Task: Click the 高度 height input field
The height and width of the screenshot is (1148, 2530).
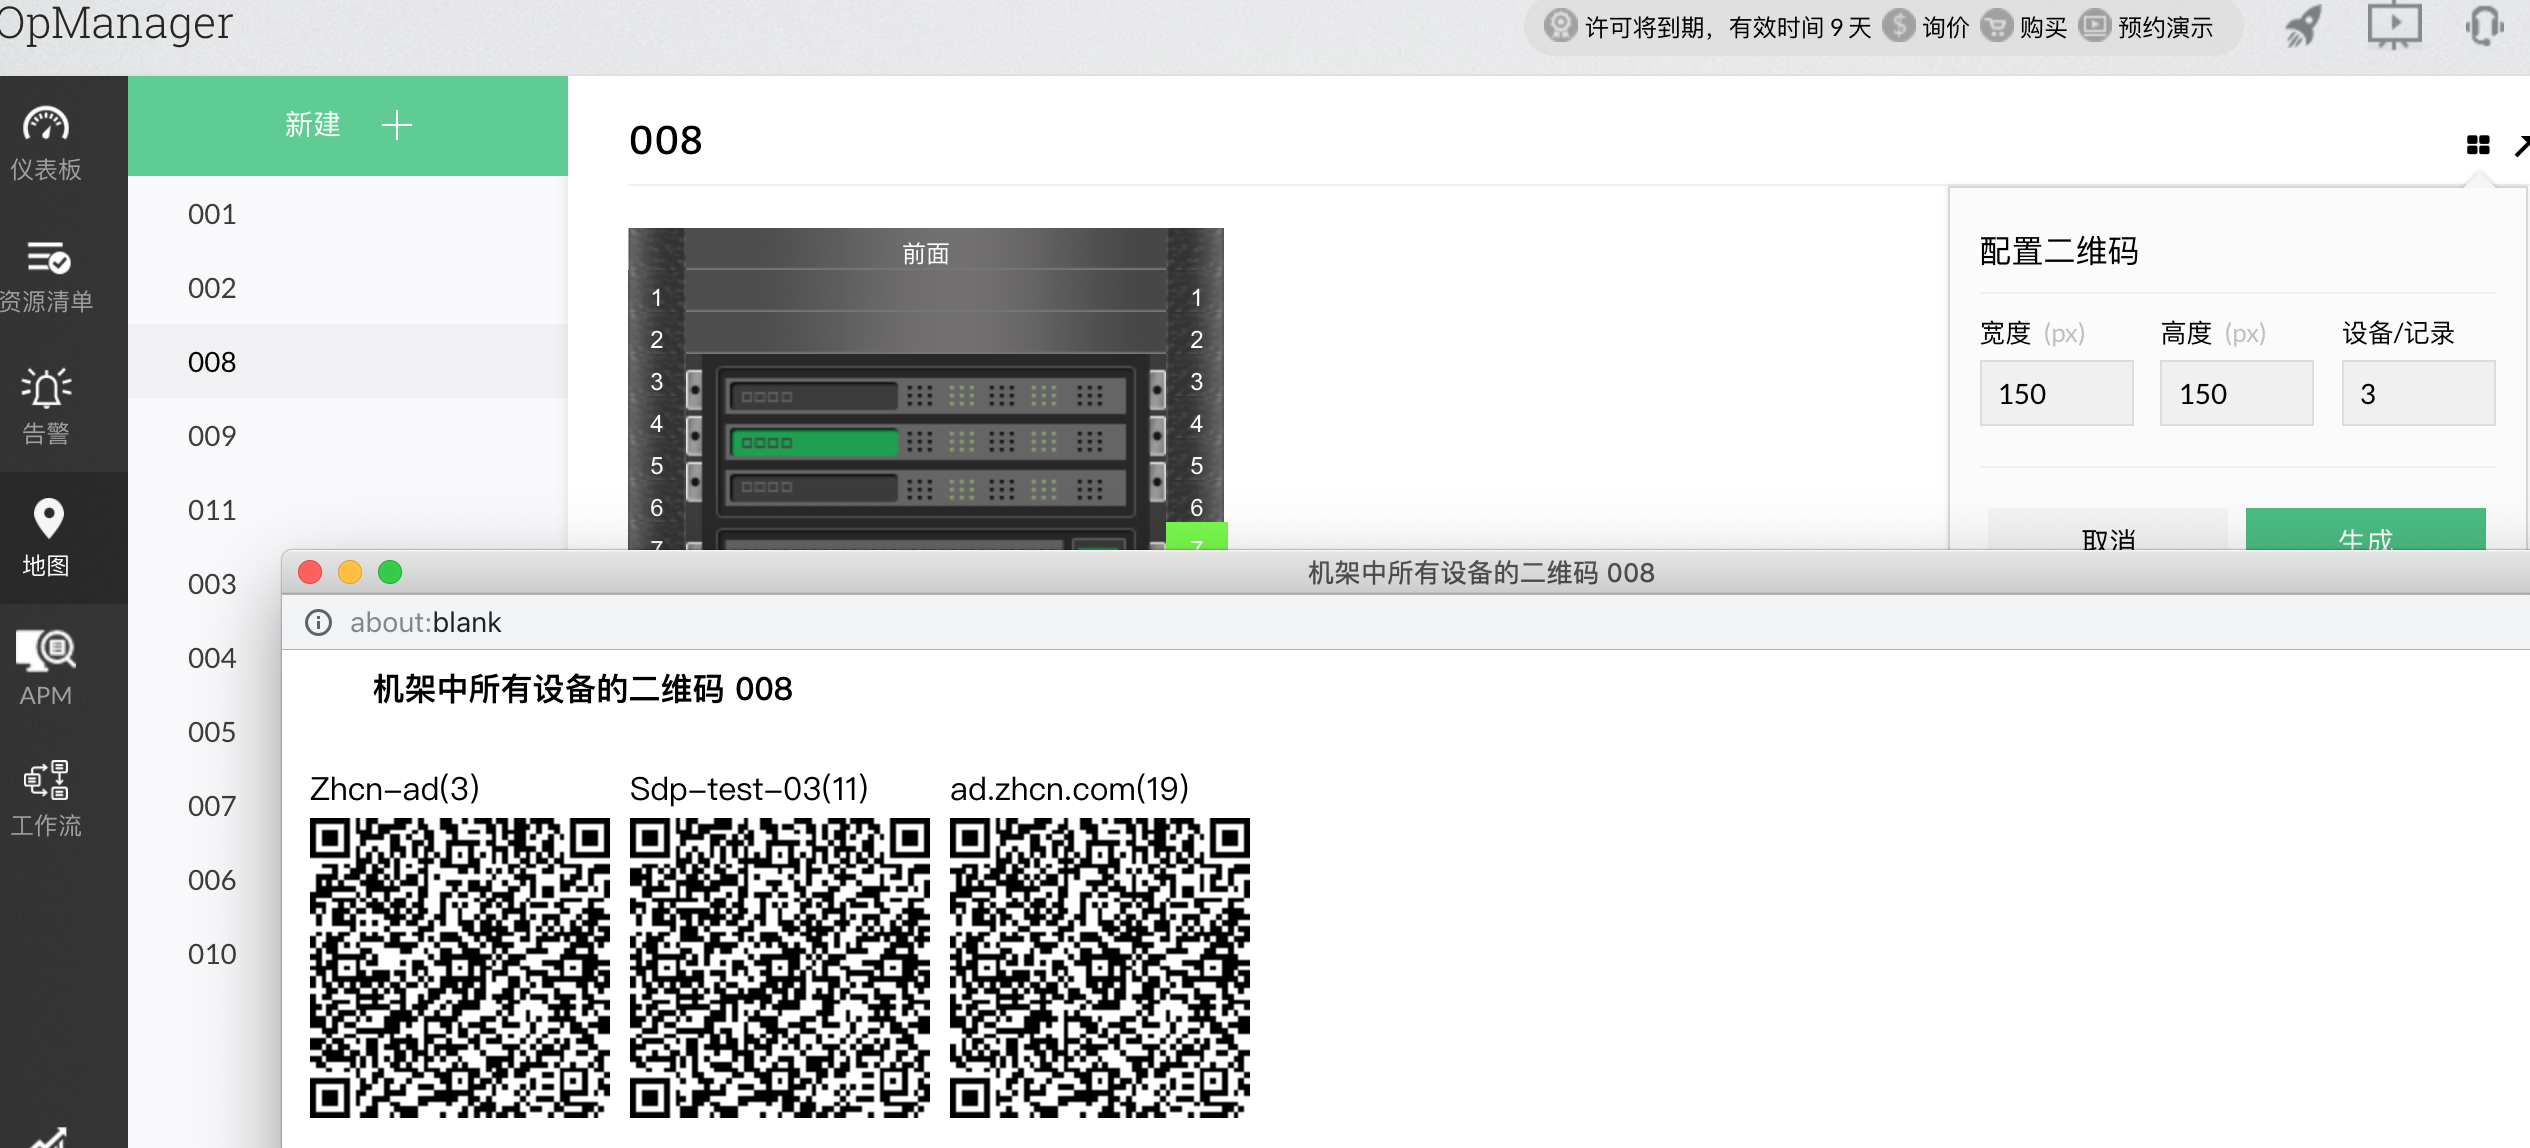Action: point(2236,394)
